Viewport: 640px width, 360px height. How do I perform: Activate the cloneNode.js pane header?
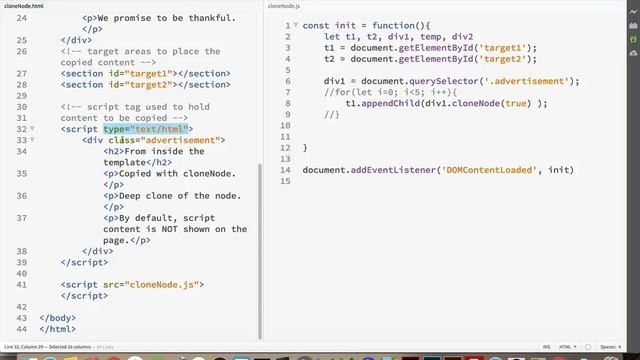pyautogui.click(x=284, y=6)
